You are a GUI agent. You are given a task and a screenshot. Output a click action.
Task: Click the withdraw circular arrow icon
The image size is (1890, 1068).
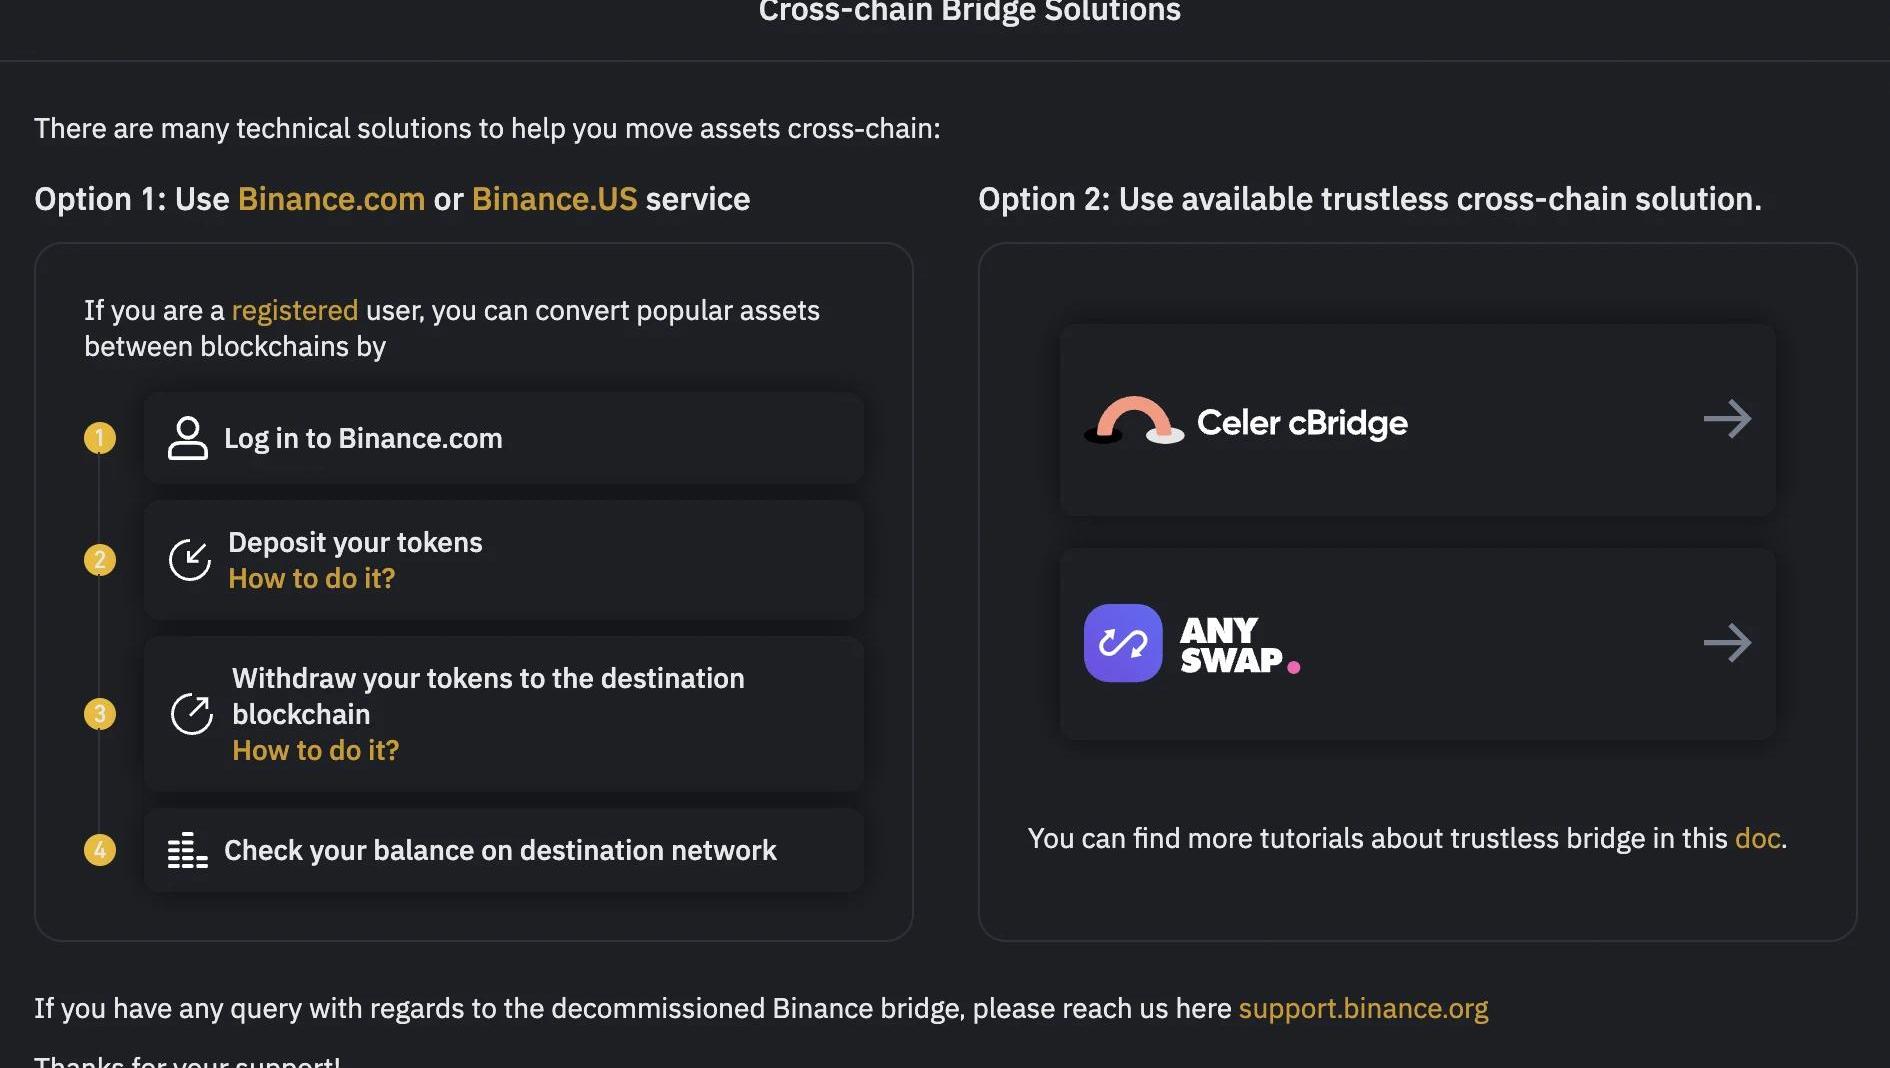point(191,714)
